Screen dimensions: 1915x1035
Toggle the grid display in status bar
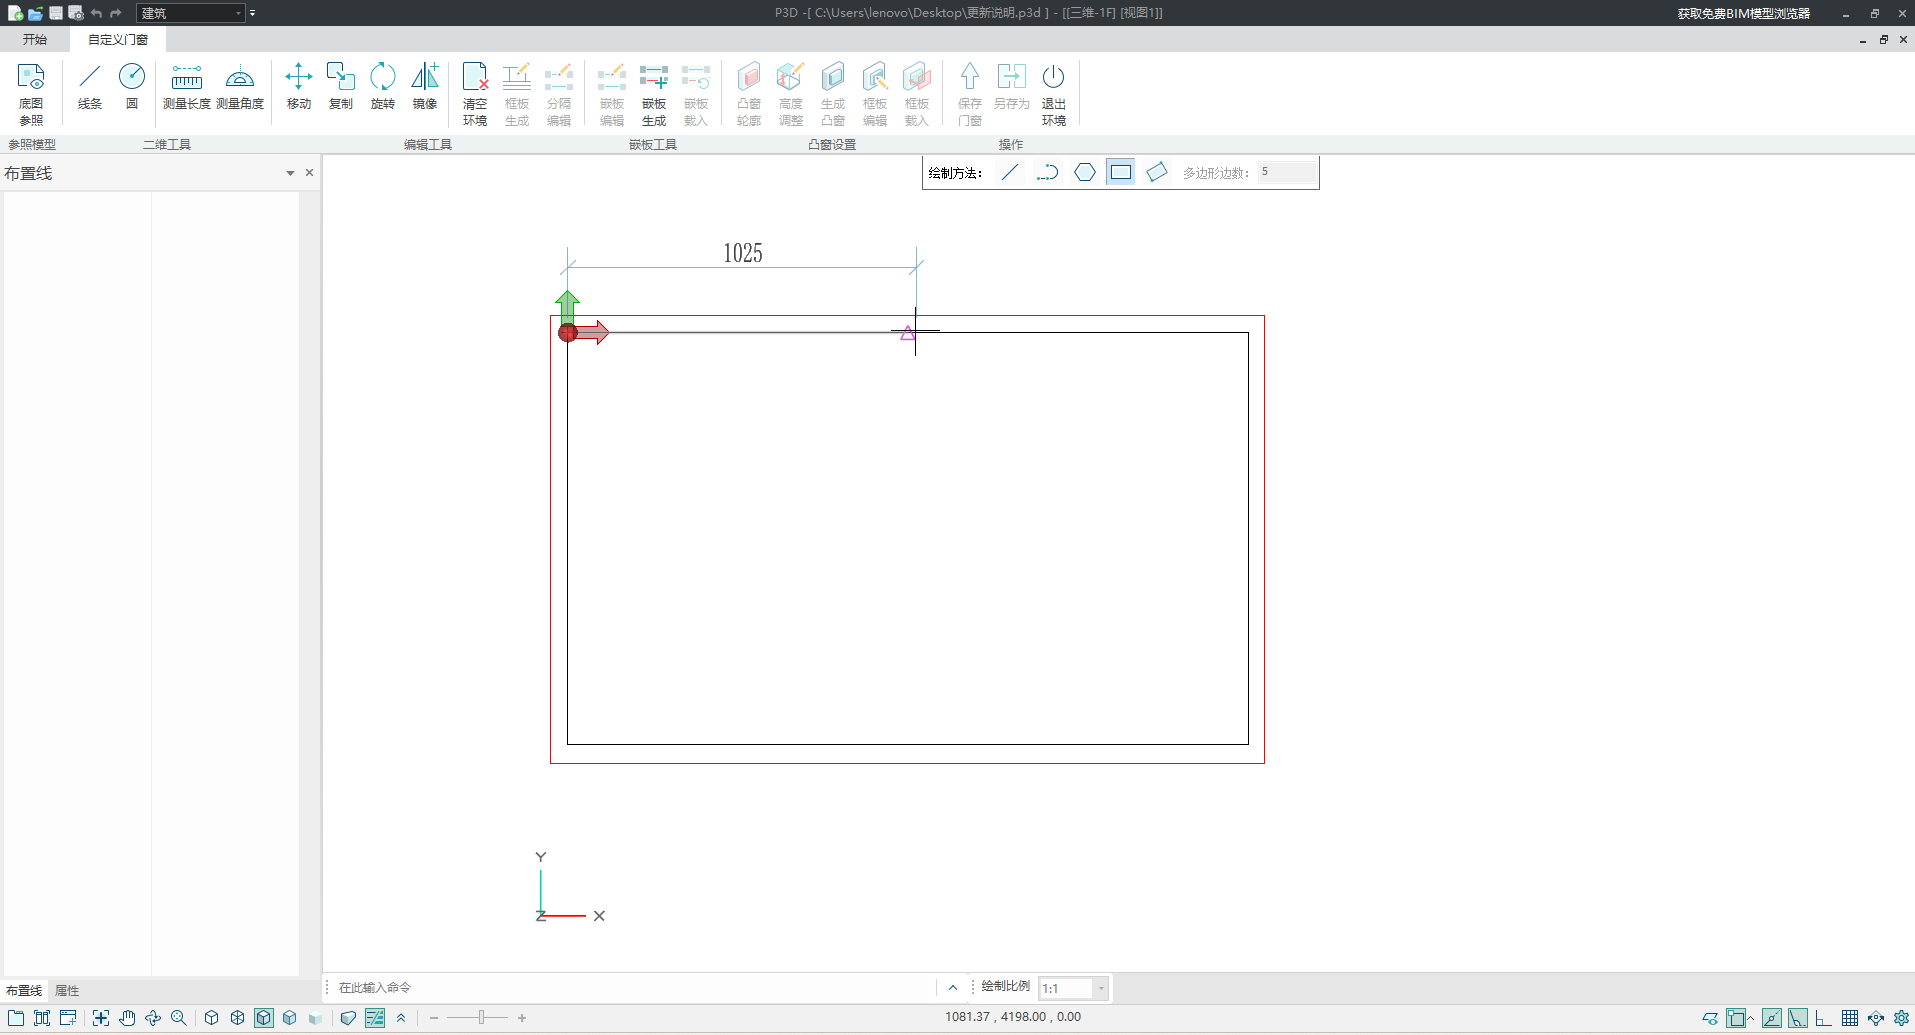click(x=1850, y=1018)
